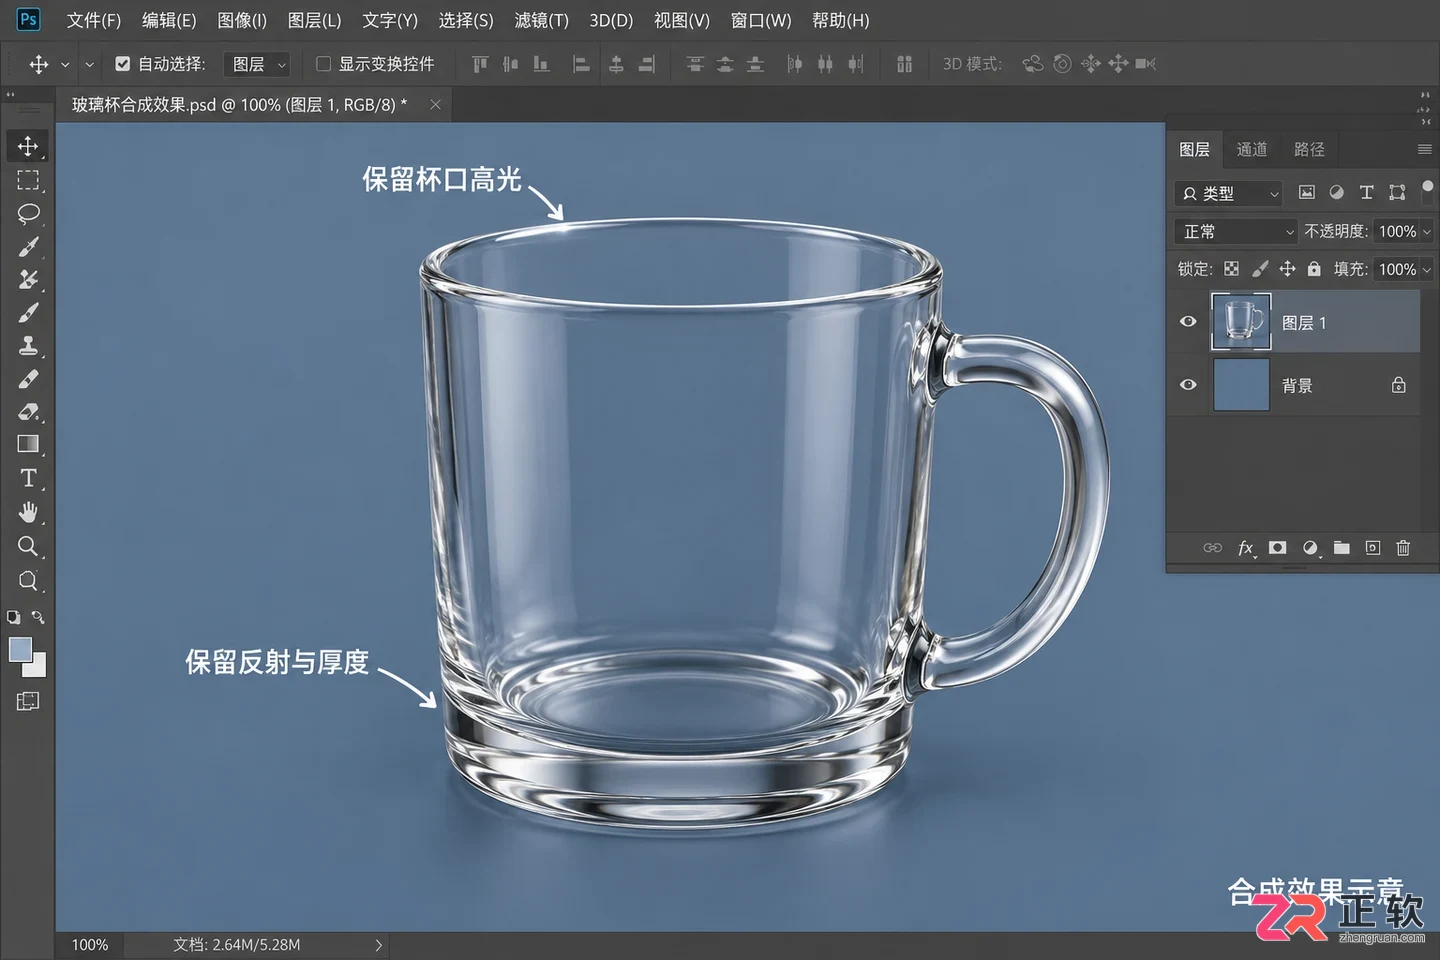Open the 填充 fill arrow

point(1427,269)
